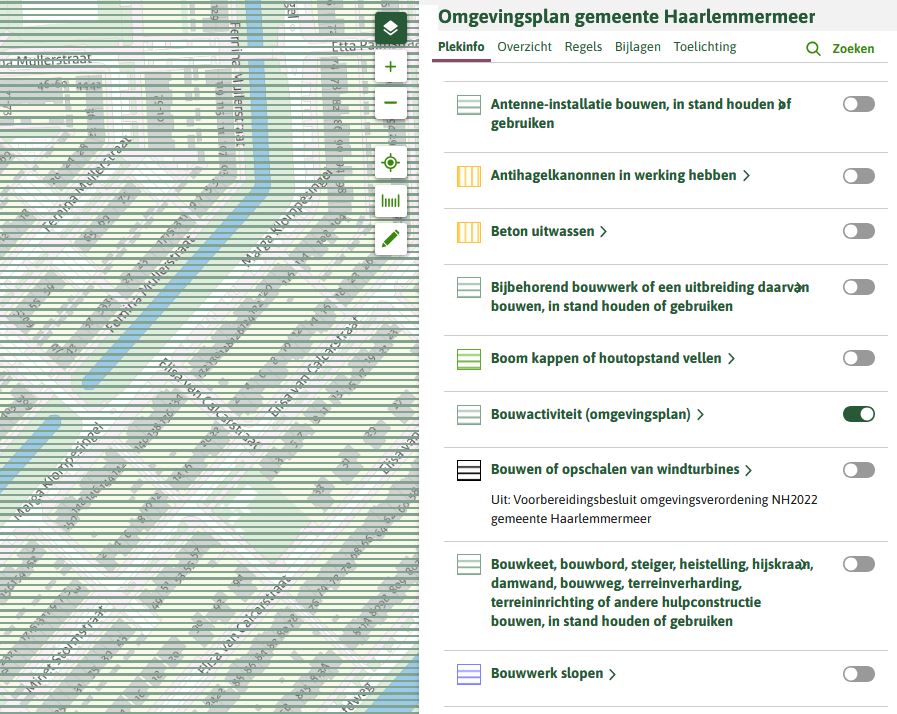This screenshot has height=714, width=897.
Task: Expand the Bouwwerk slopen chevron
Action: [612, 674]
